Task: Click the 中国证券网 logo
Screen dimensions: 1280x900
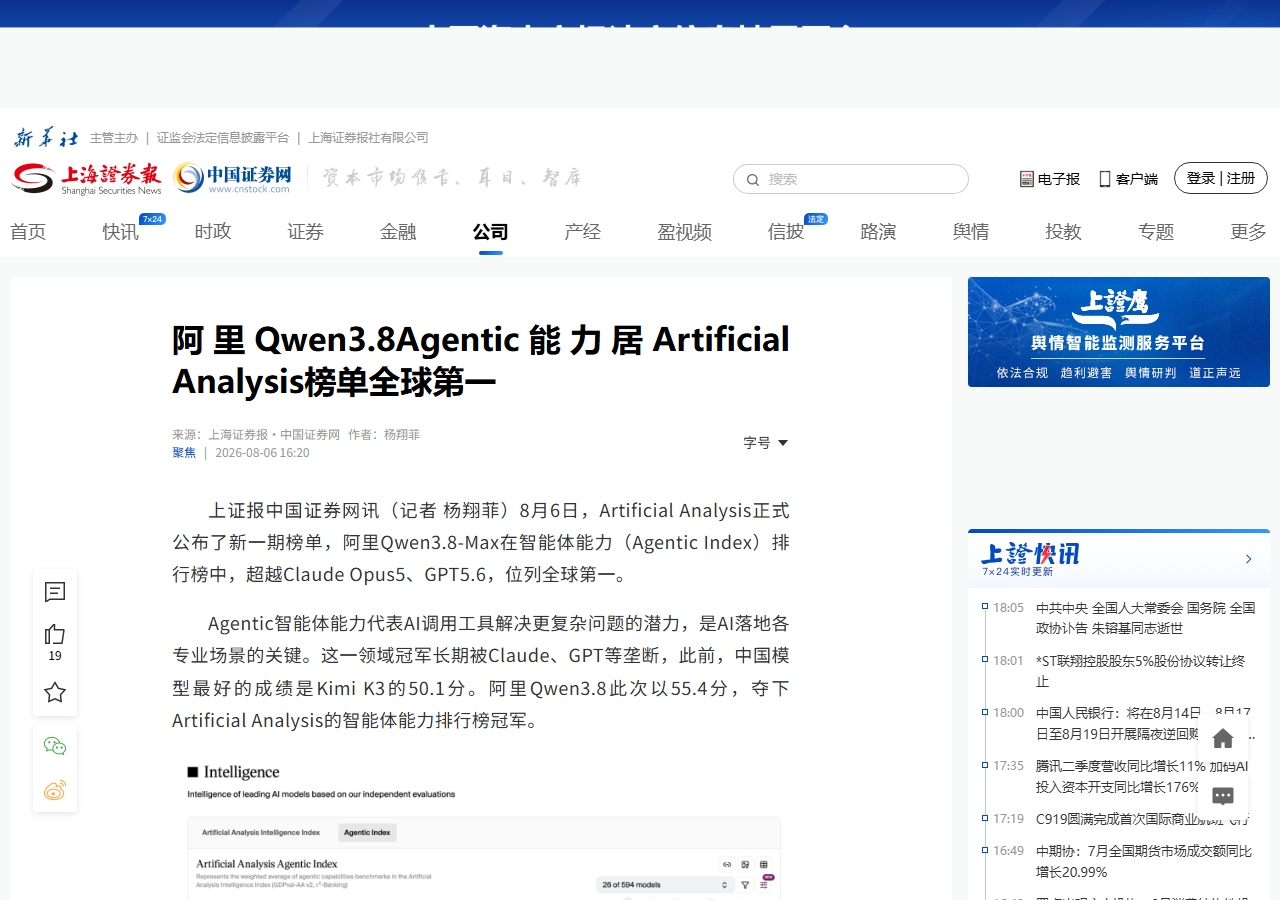Action: pos(233,178)
